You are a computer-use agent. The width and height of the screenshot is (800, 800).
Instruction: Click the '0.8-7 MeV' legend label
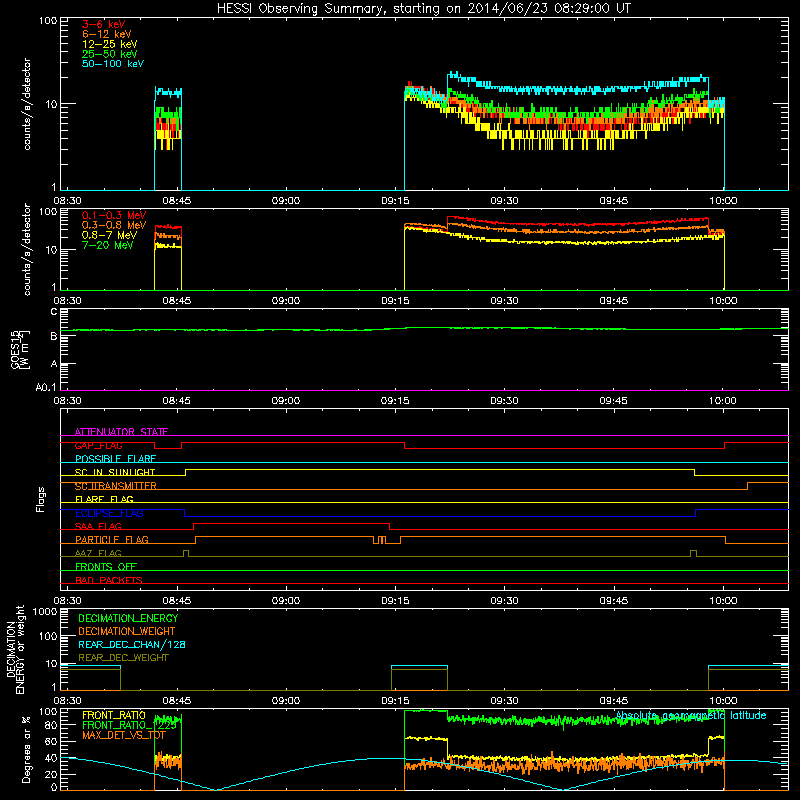109,235
